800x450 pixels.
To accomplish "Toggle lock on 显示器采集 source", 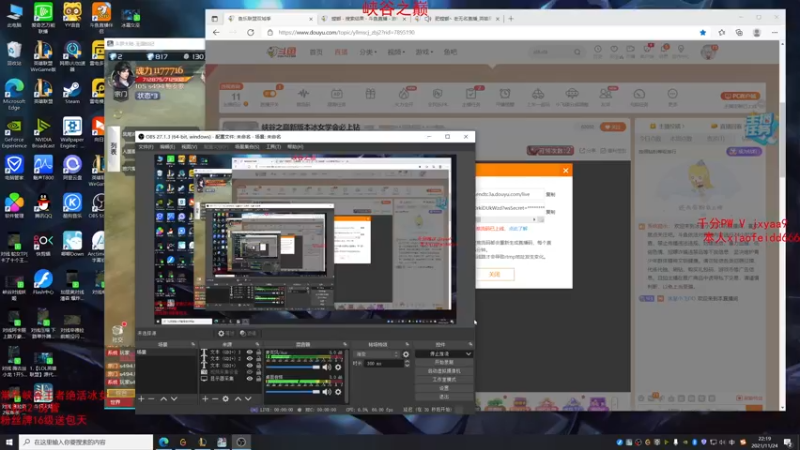I will 258,379.
